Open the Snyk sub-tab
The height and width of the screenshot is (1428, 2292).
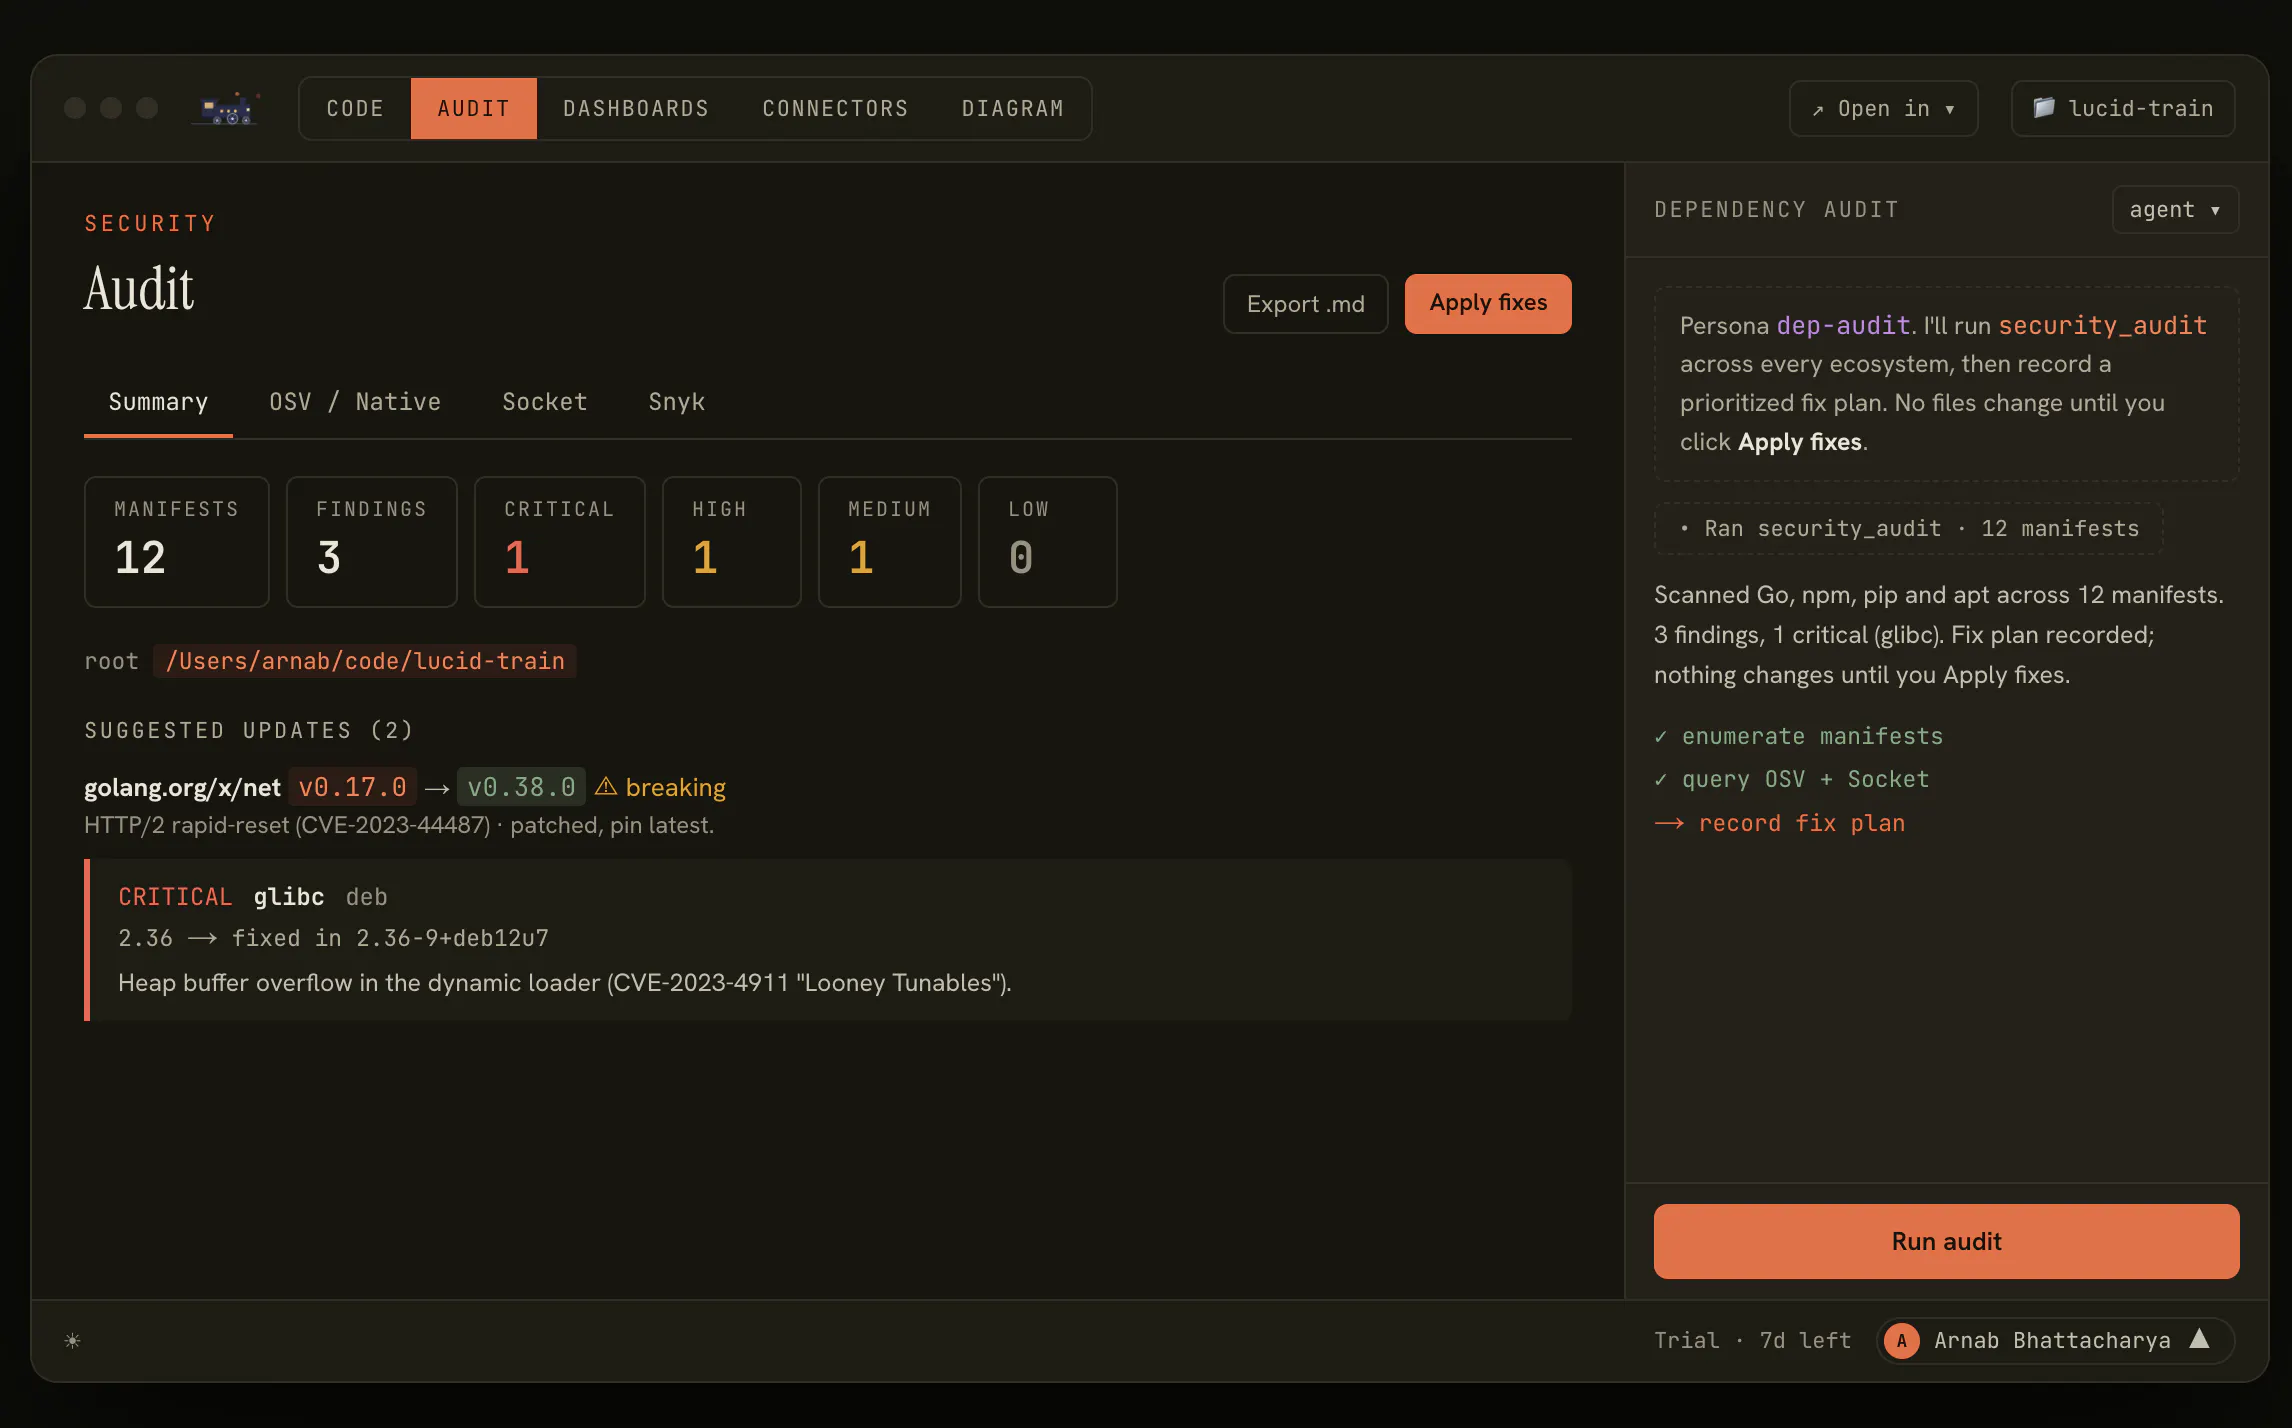[x=677, y=402]
